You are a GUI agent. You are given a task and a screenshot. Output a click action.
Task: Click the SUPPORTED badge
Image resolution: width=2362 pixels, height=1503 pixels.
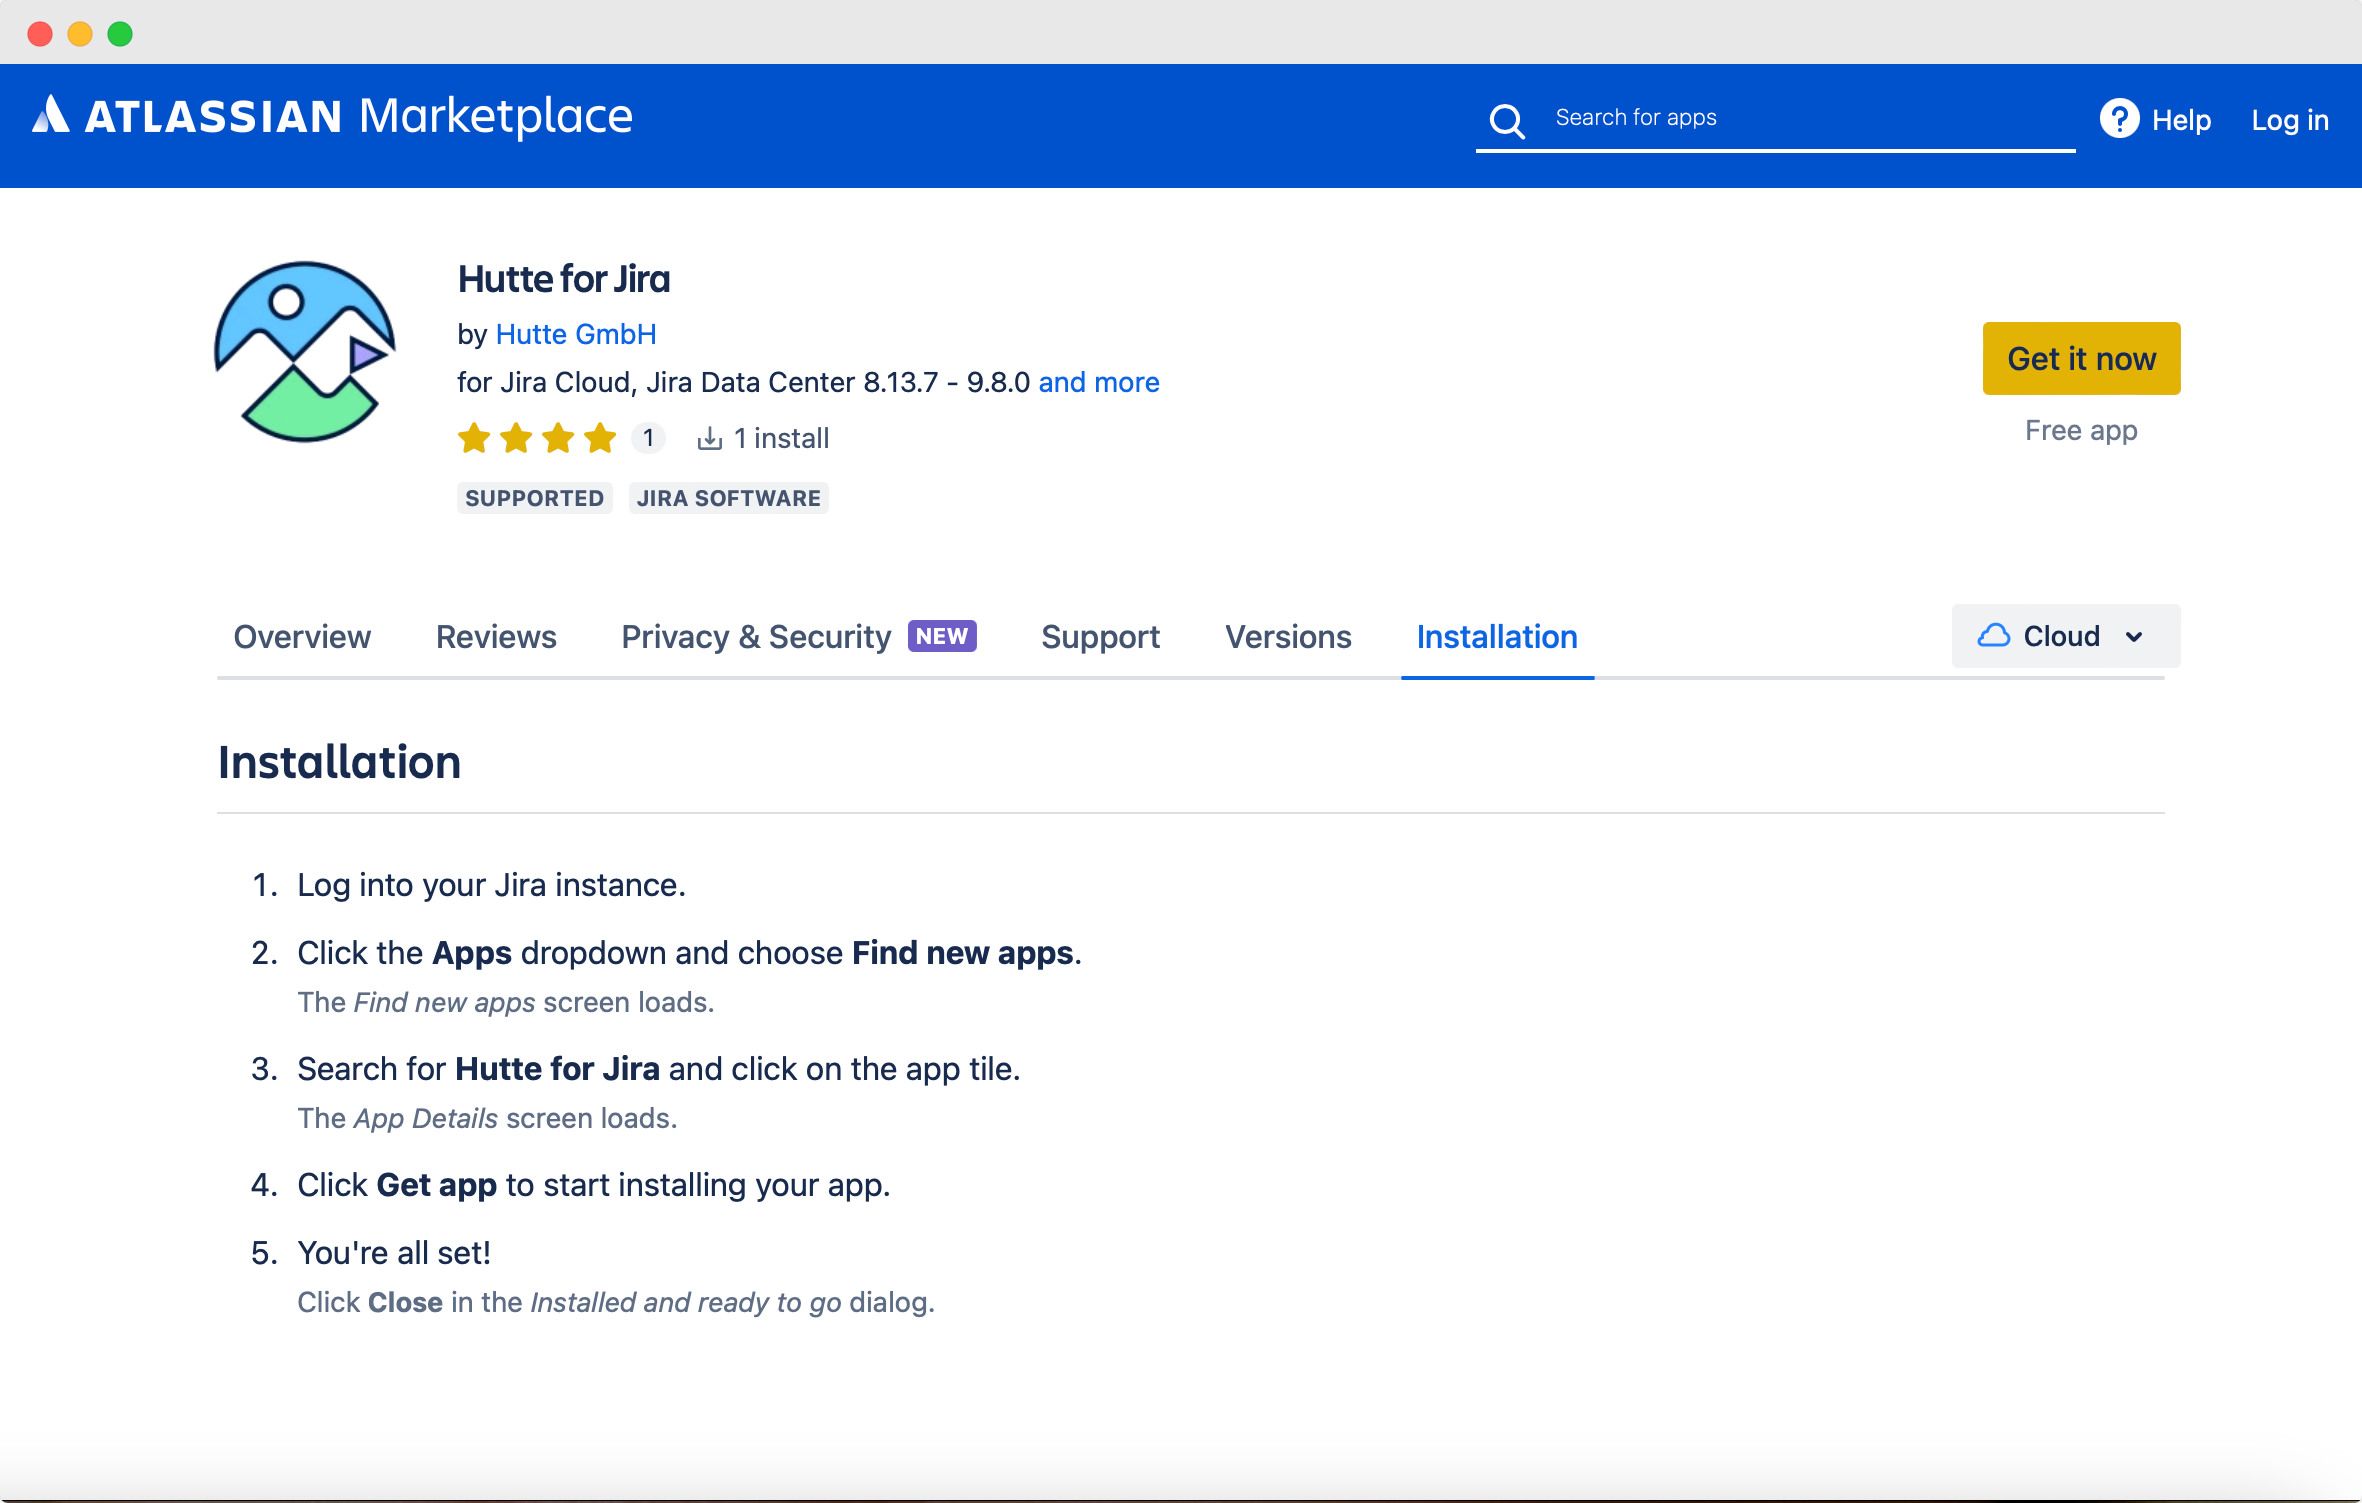534,497
